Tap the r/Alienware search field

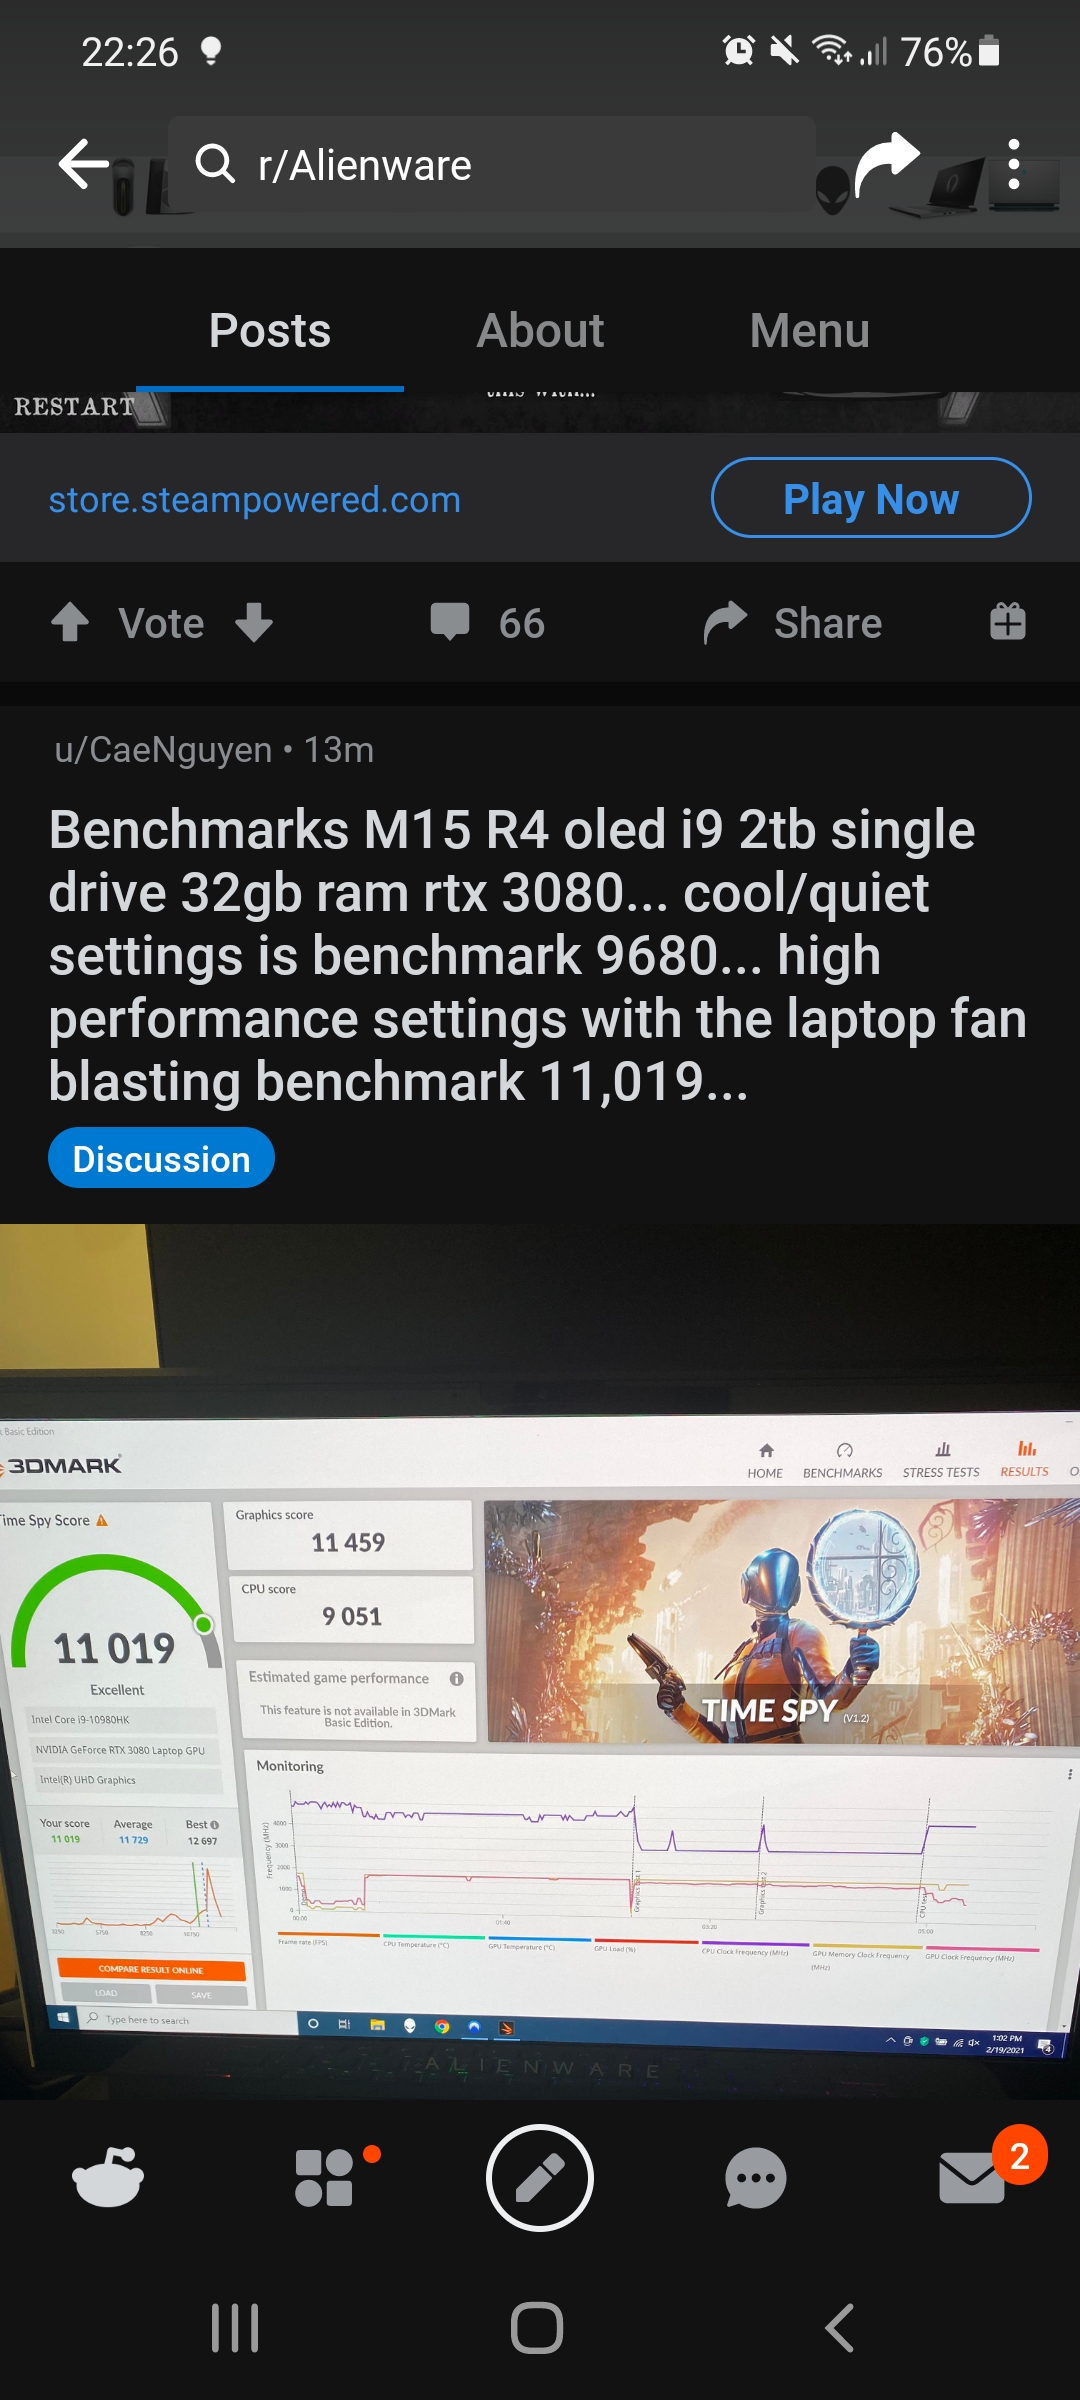point(492,164)
